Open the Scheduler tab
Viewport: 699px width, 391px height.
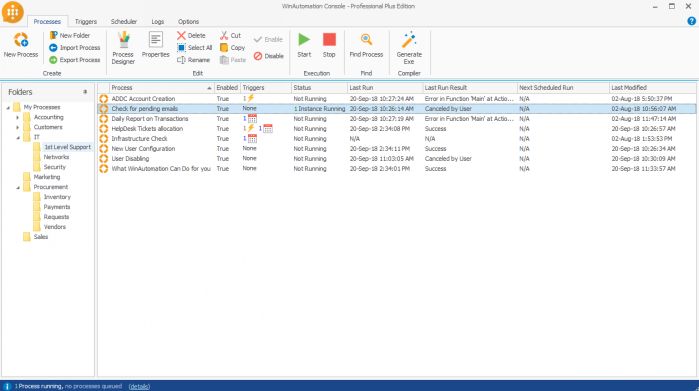pyautogui.click(x=123, y=21)
